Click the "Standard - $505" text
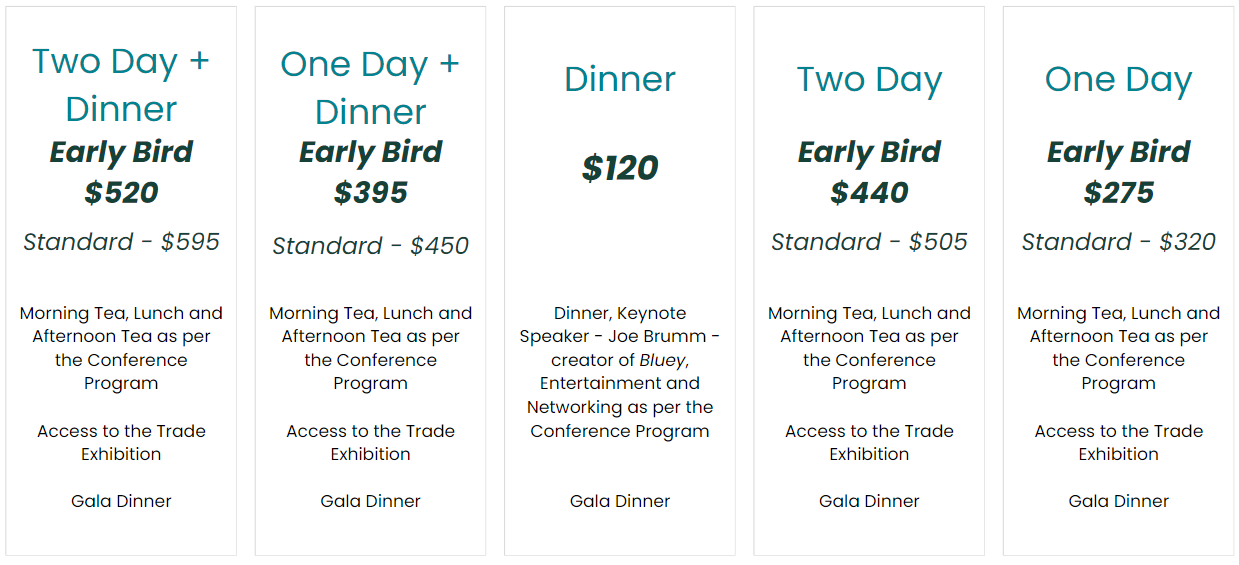The width and height of the screenshot is (1239, 565). [869, 242]
